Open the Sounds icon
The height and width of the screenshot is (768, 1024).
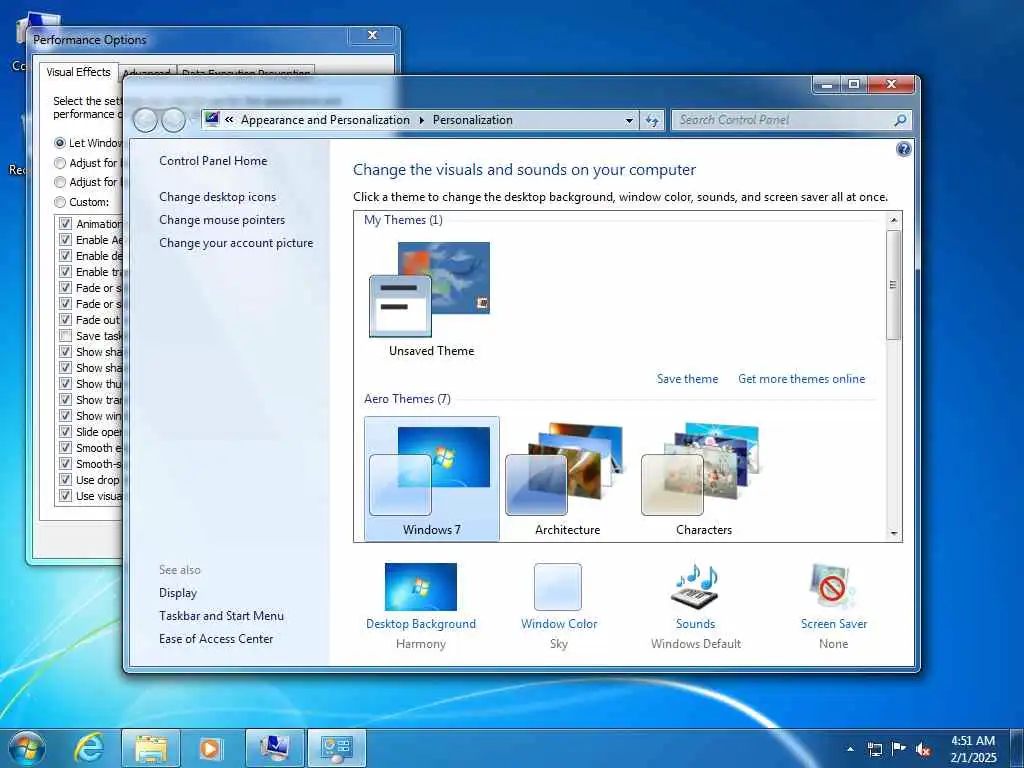[x=696, y=586]
